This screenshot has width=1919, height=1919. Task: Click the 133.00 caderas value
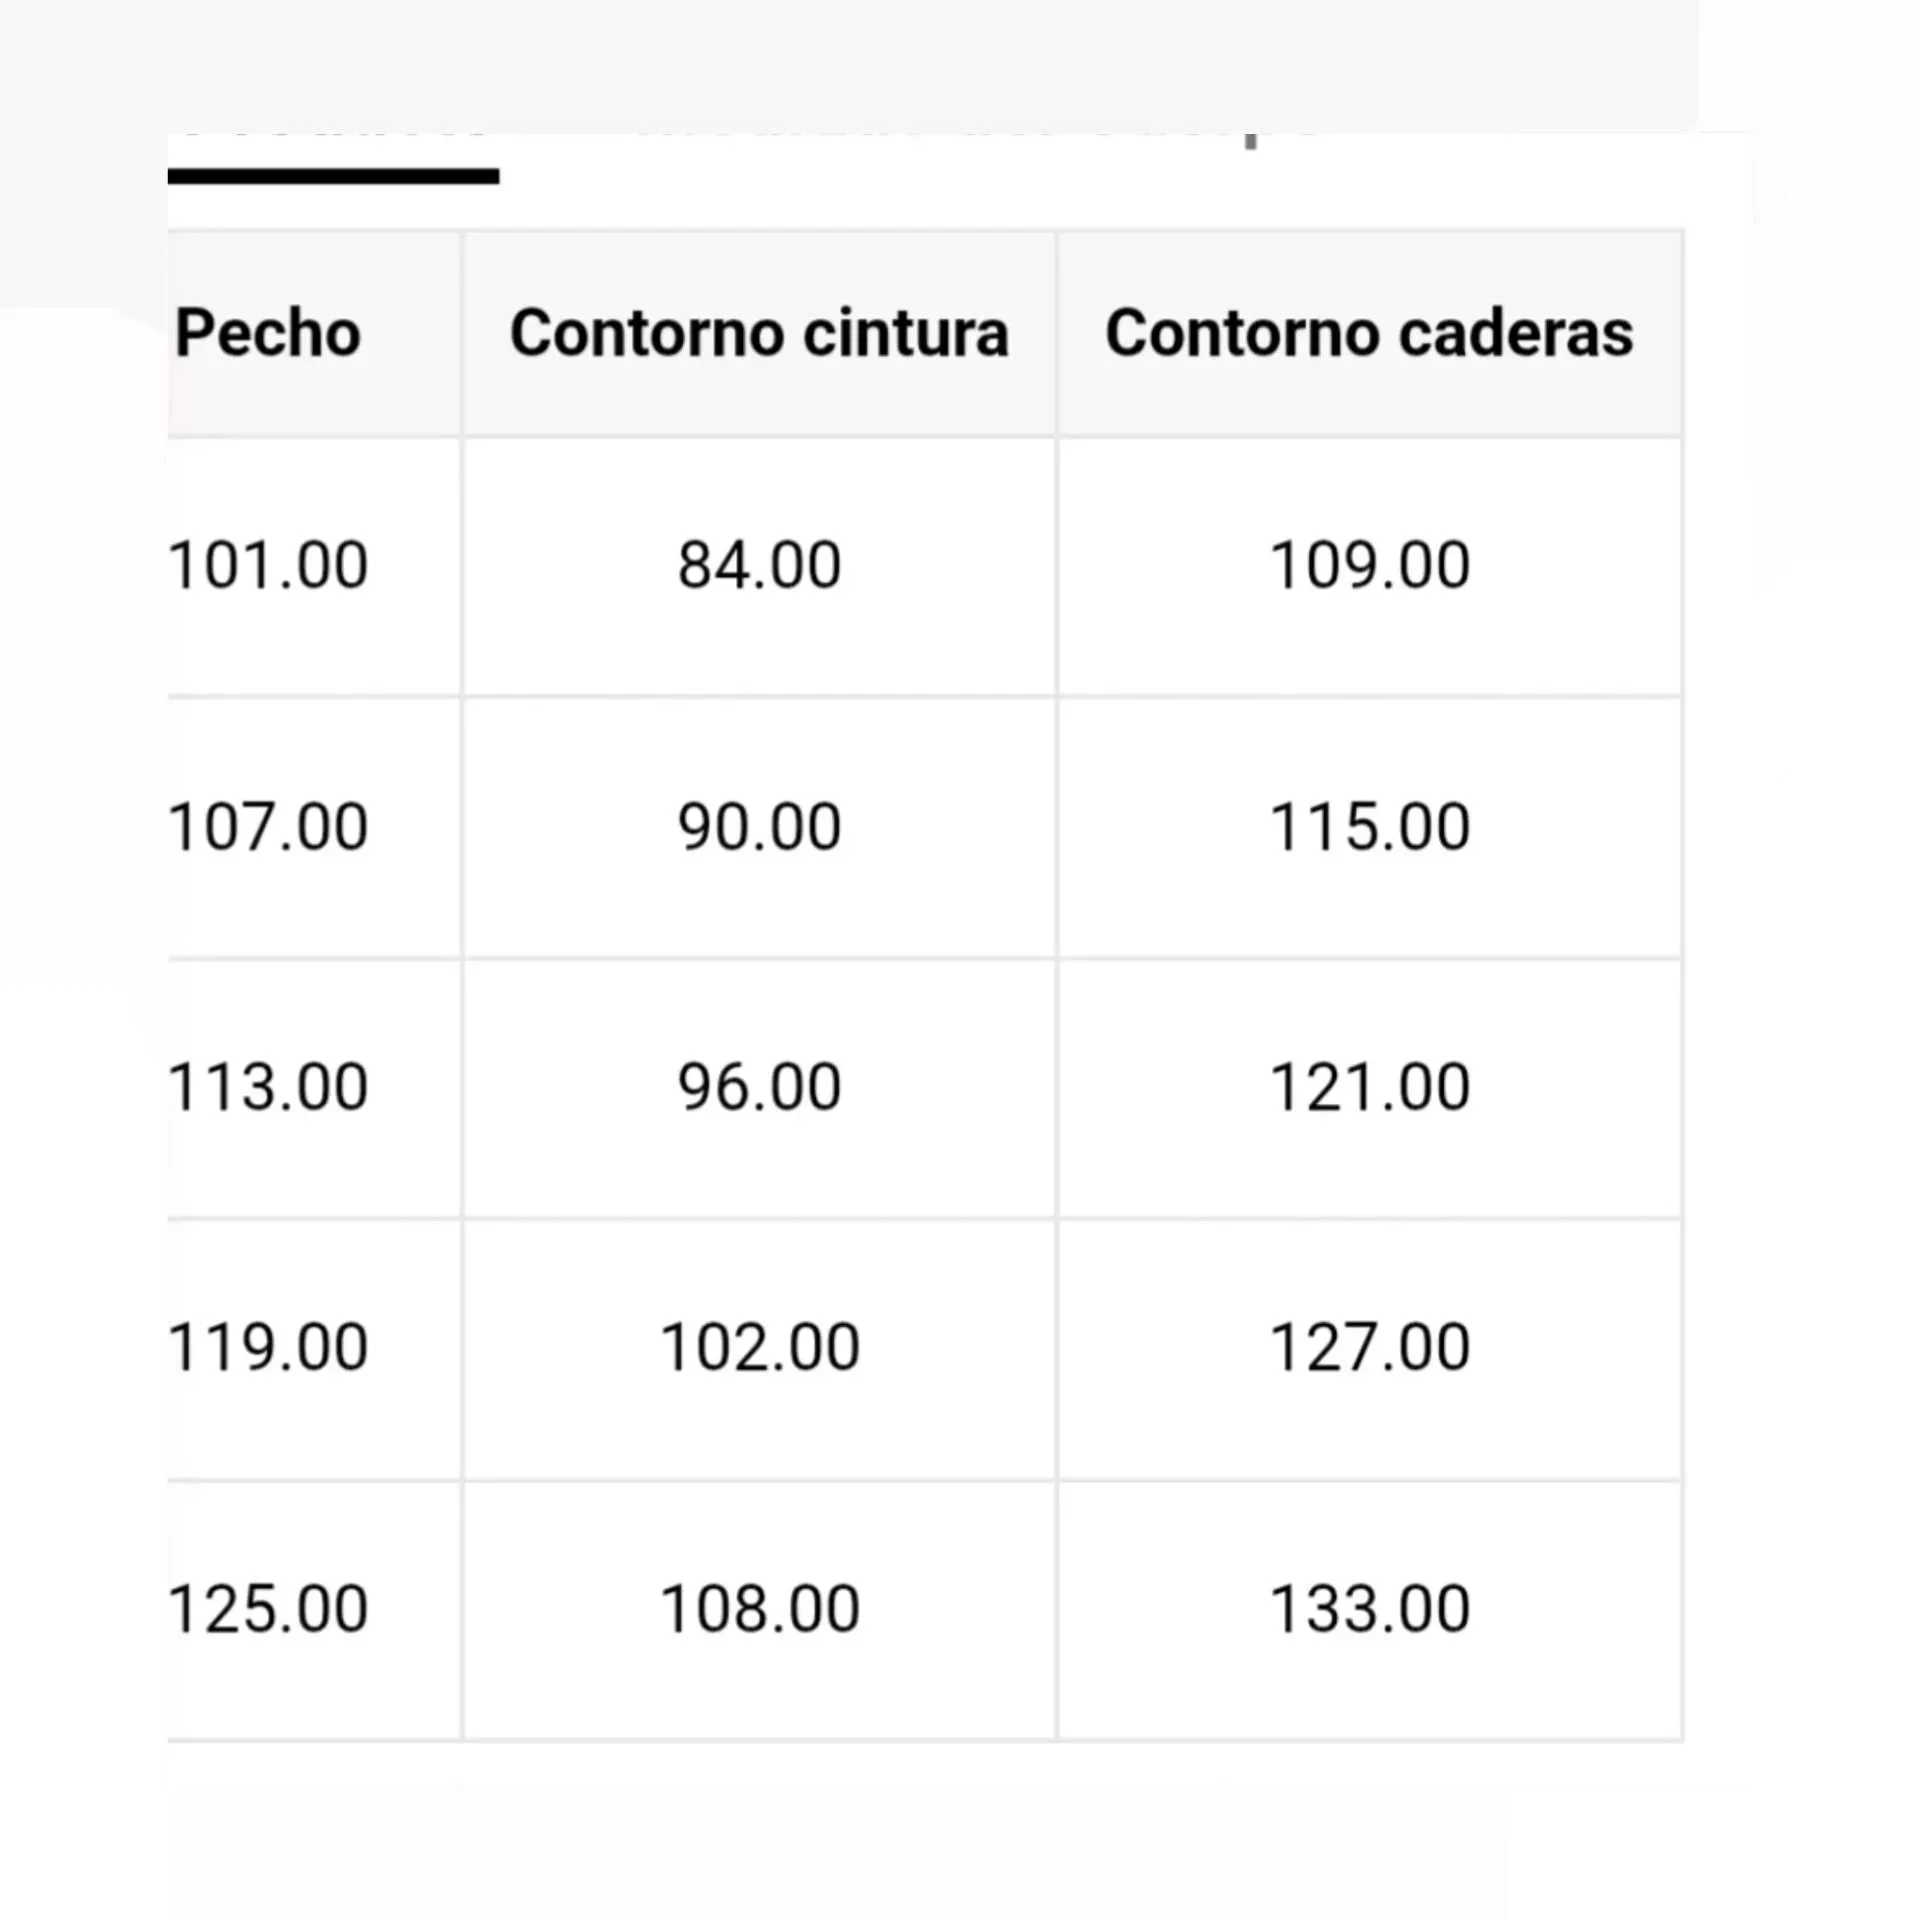coord(1369,1609)
